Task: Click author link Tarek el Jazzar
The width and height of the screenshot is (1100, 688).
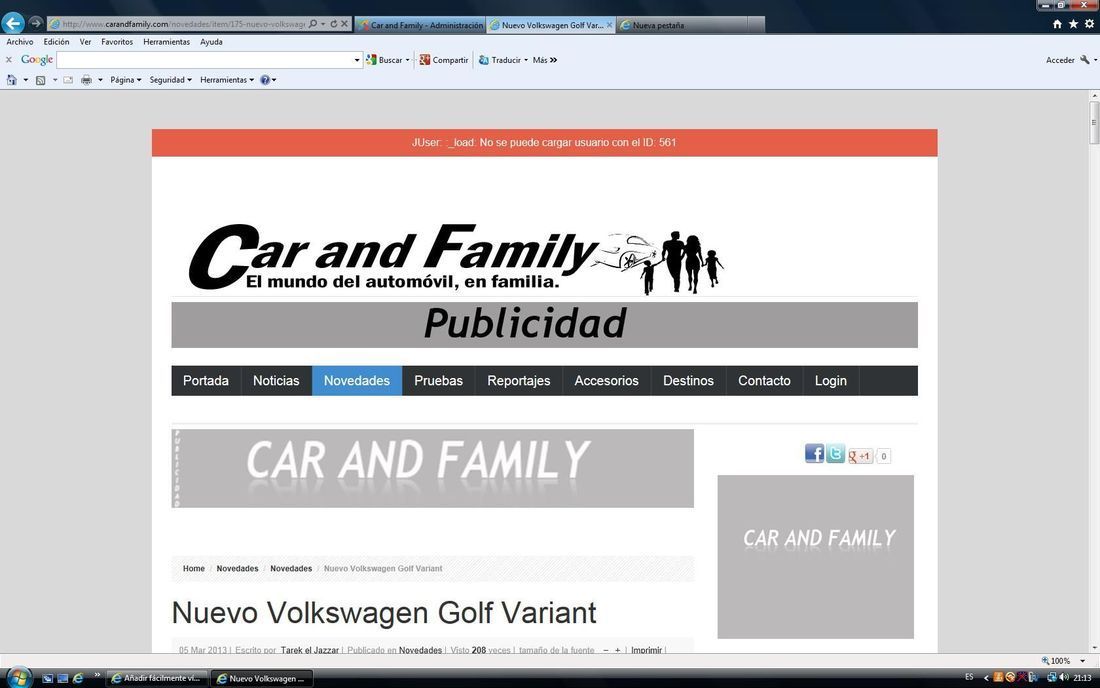Action: (309, 650)
